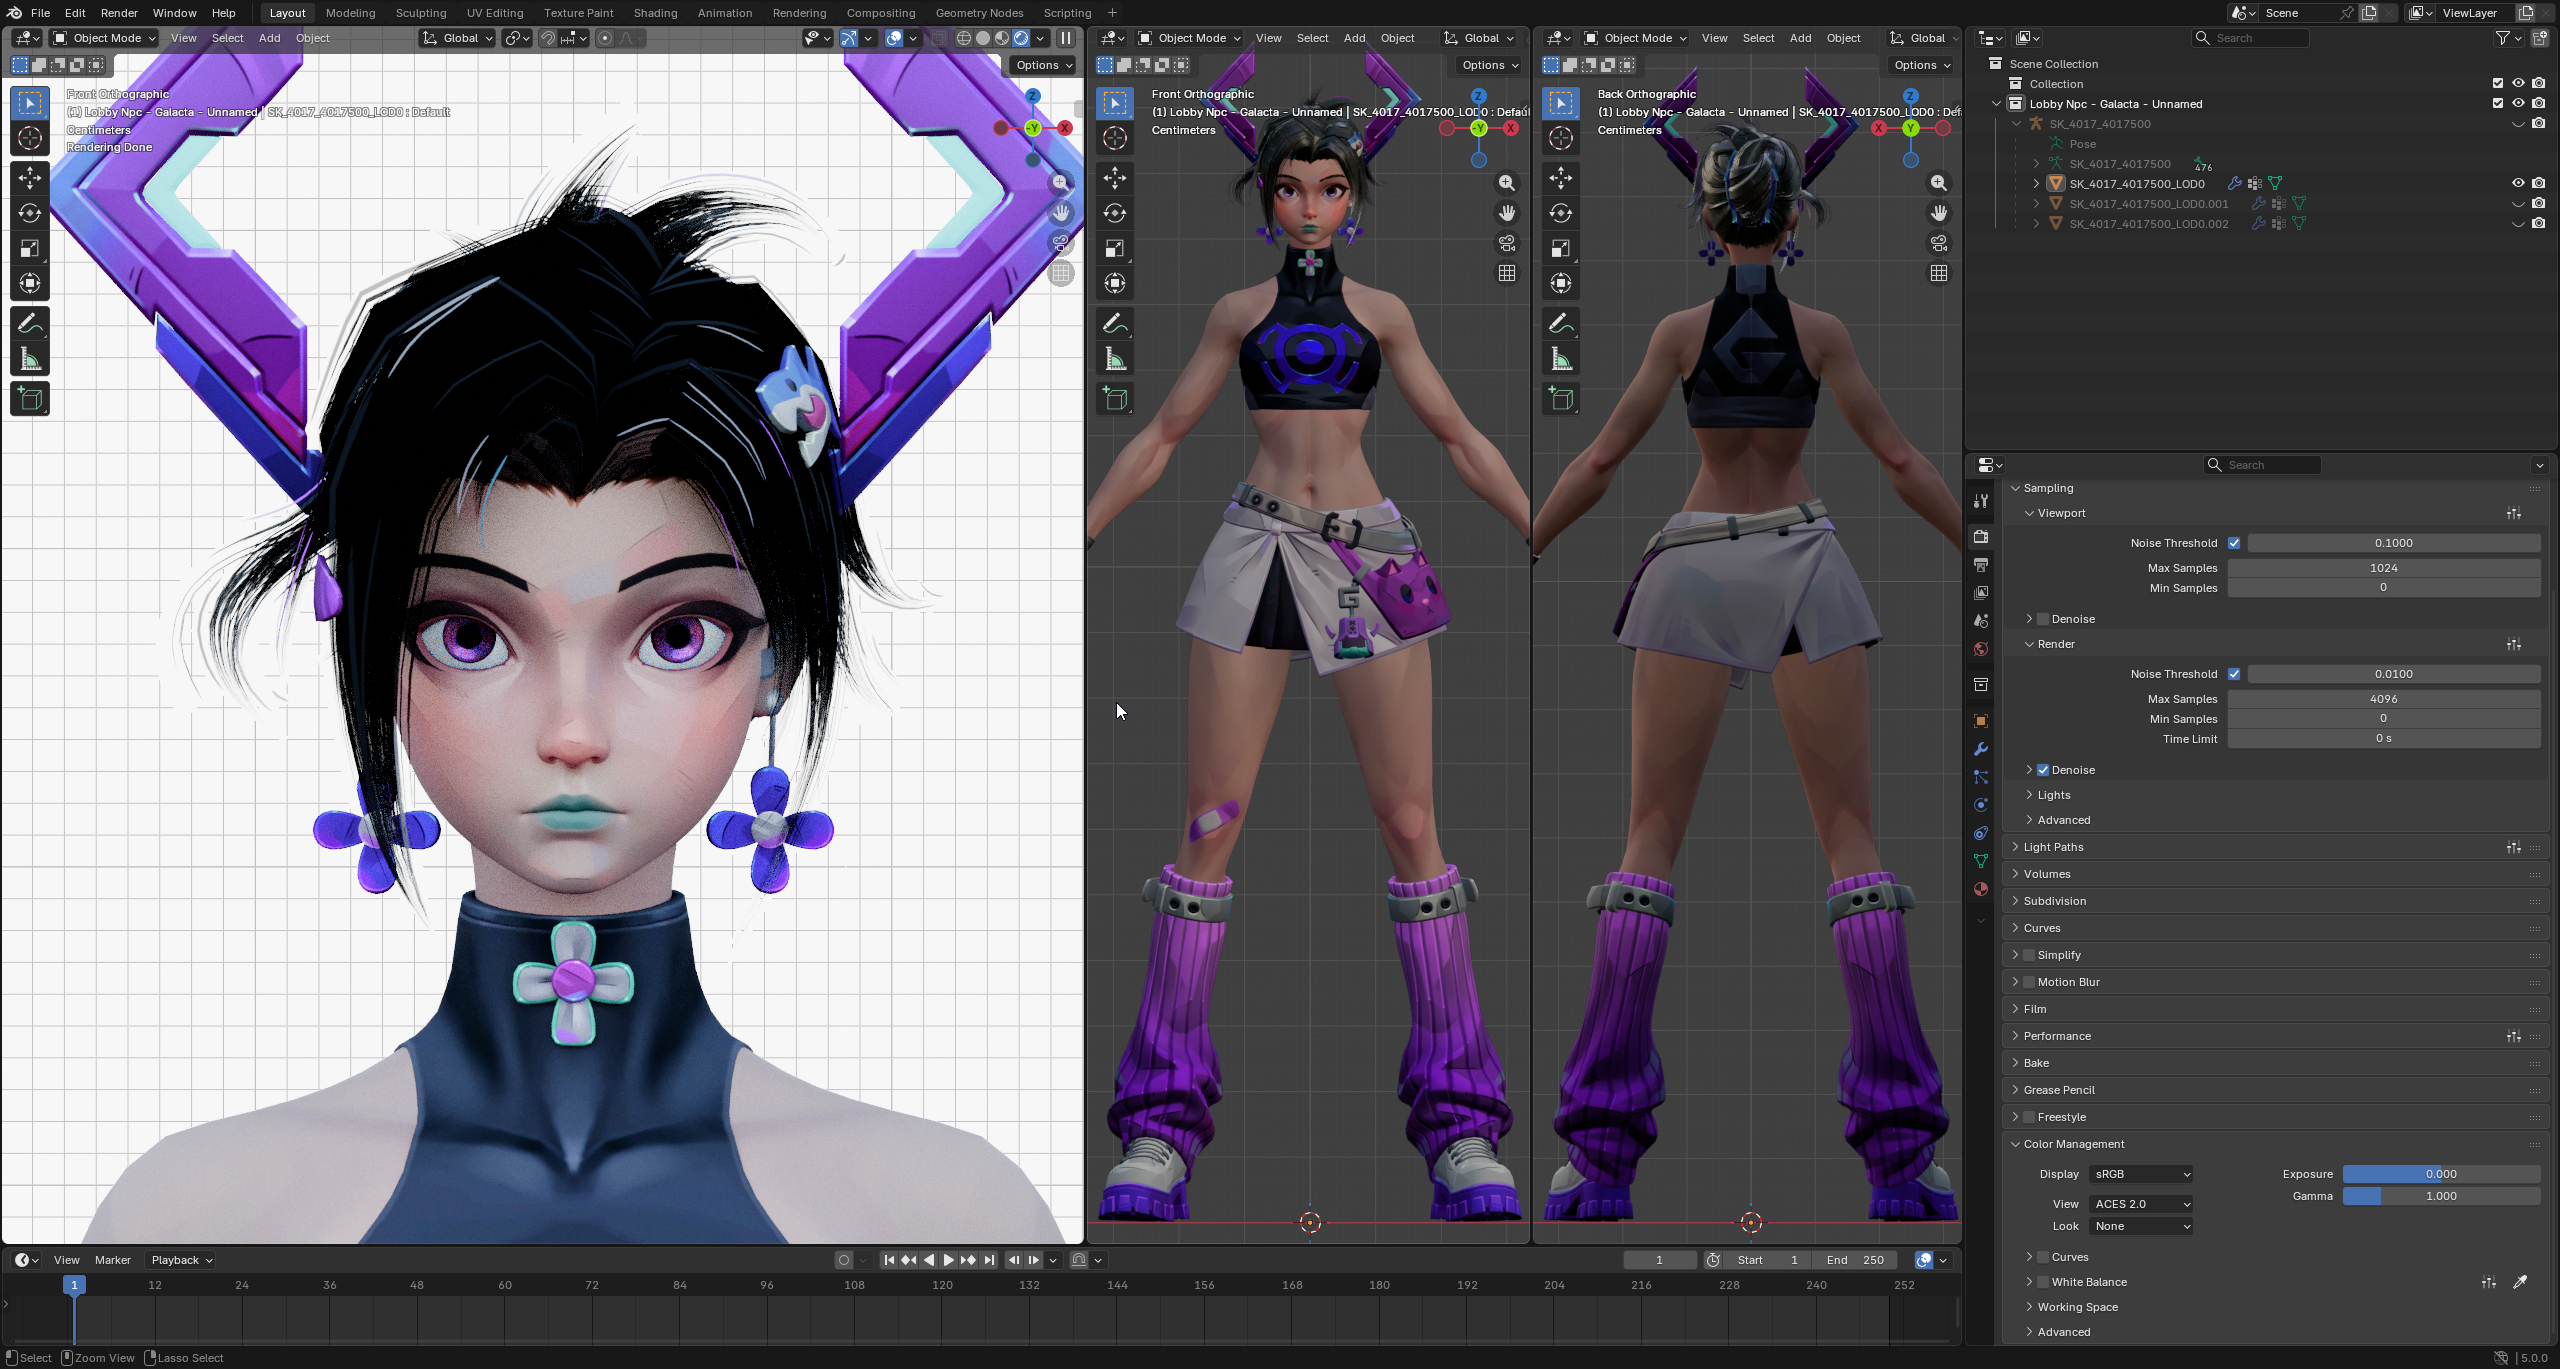This screenshot has width=2560, height=1369.
Task: Open the Material properties tab
Action: pyautogui.click(x=1981, y=889)
